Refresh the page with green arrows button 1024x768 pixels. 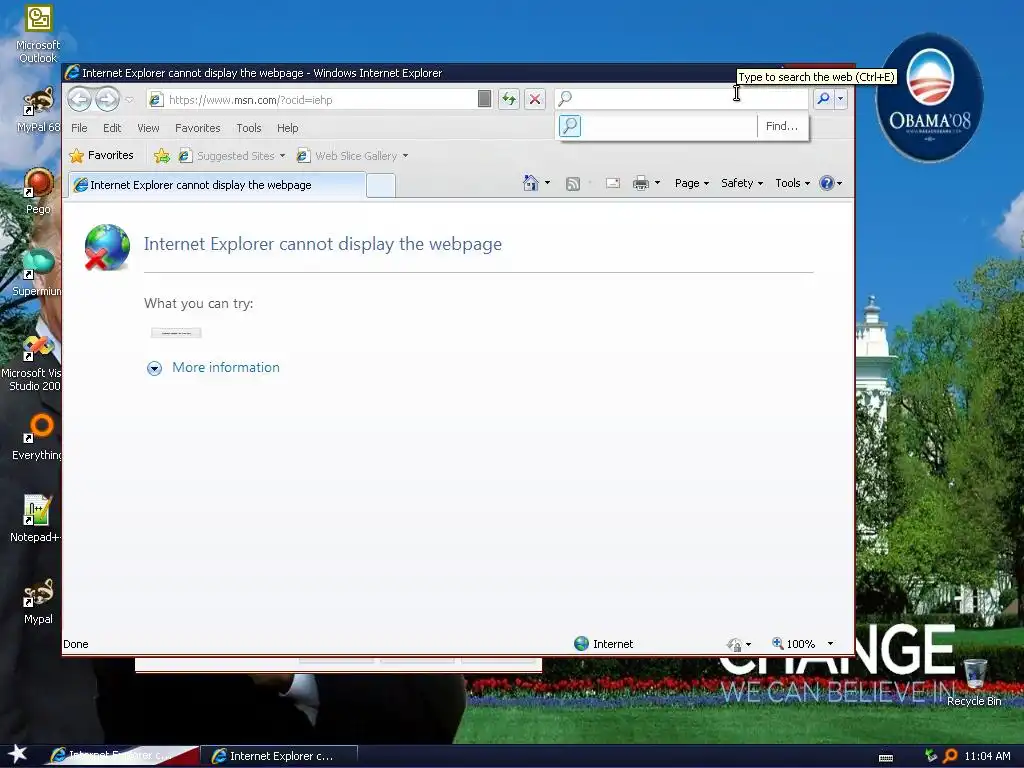click(x=509, y=100)
